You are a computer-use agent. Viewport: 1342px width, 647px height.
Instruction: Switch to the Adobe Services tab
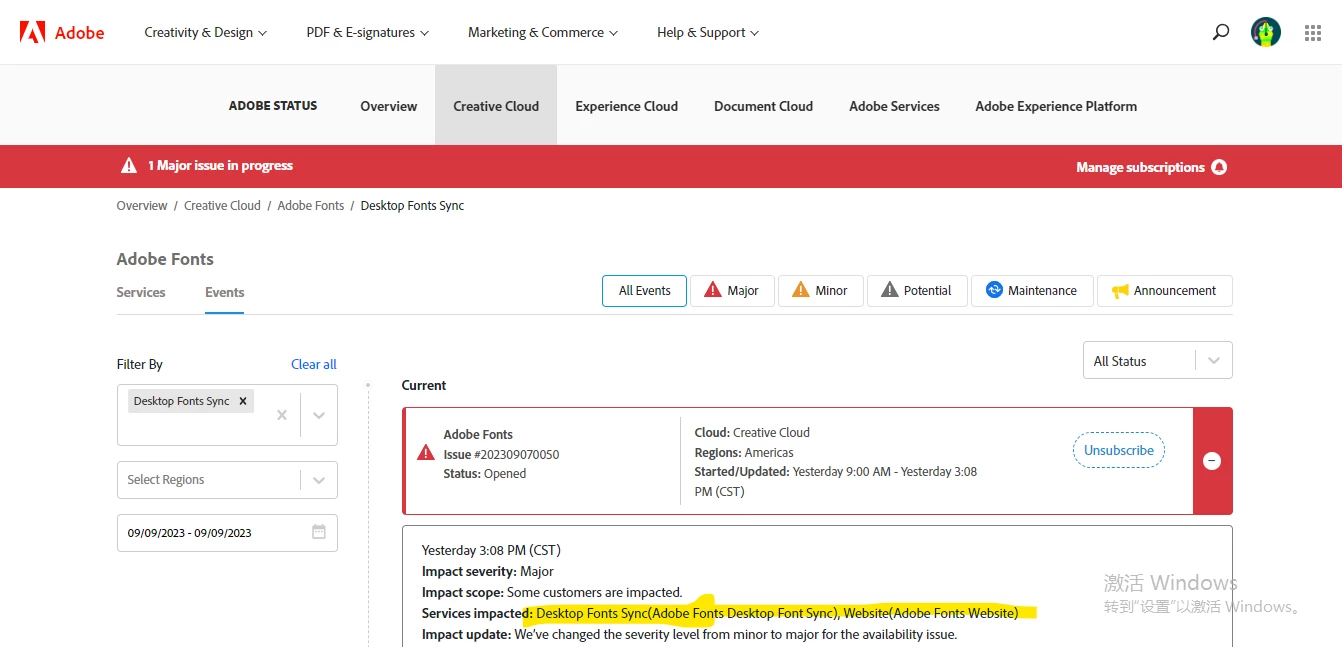click(894, 106)
